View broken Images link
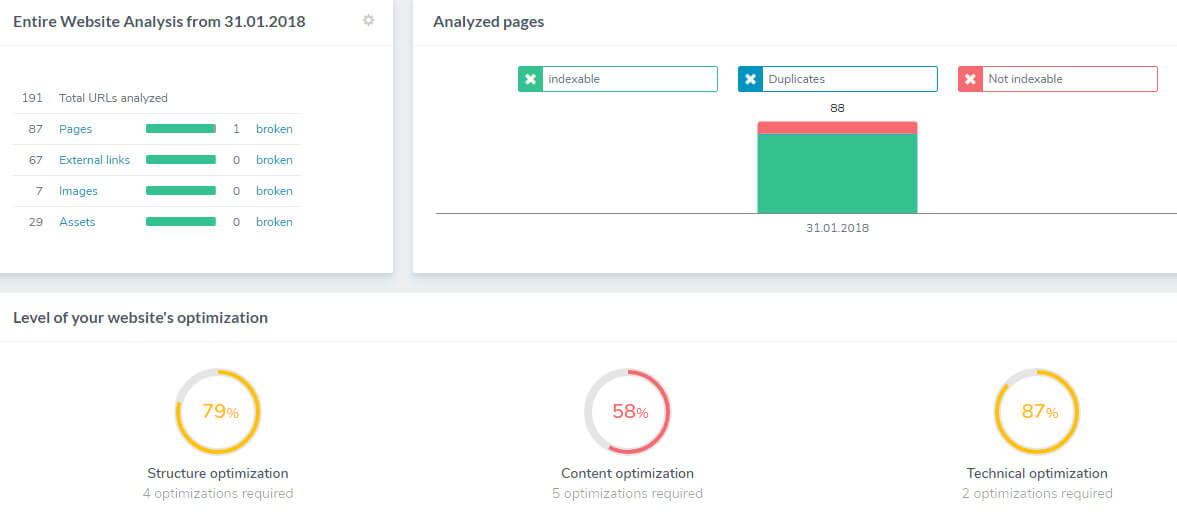 tap(274, 191)
